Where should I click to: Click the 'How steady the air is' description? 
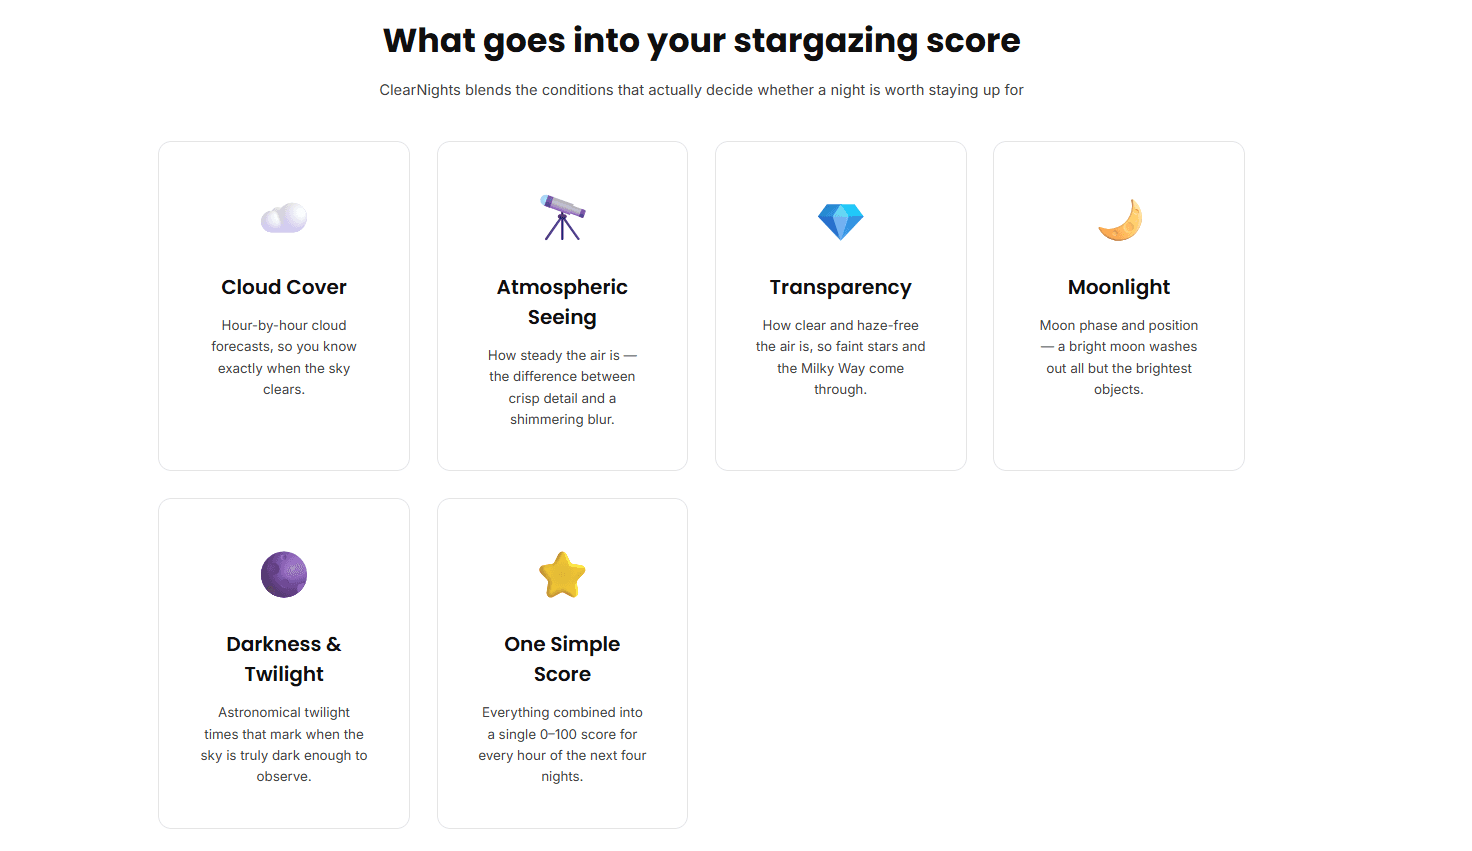point(562,387)
